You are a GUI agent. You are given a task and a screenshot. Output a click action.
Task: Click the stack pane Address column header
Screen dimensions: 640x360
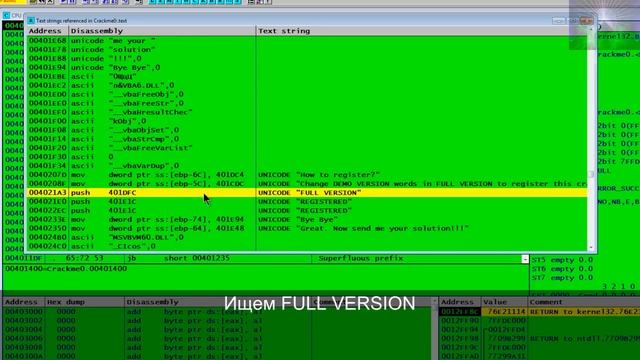point(460,302)
